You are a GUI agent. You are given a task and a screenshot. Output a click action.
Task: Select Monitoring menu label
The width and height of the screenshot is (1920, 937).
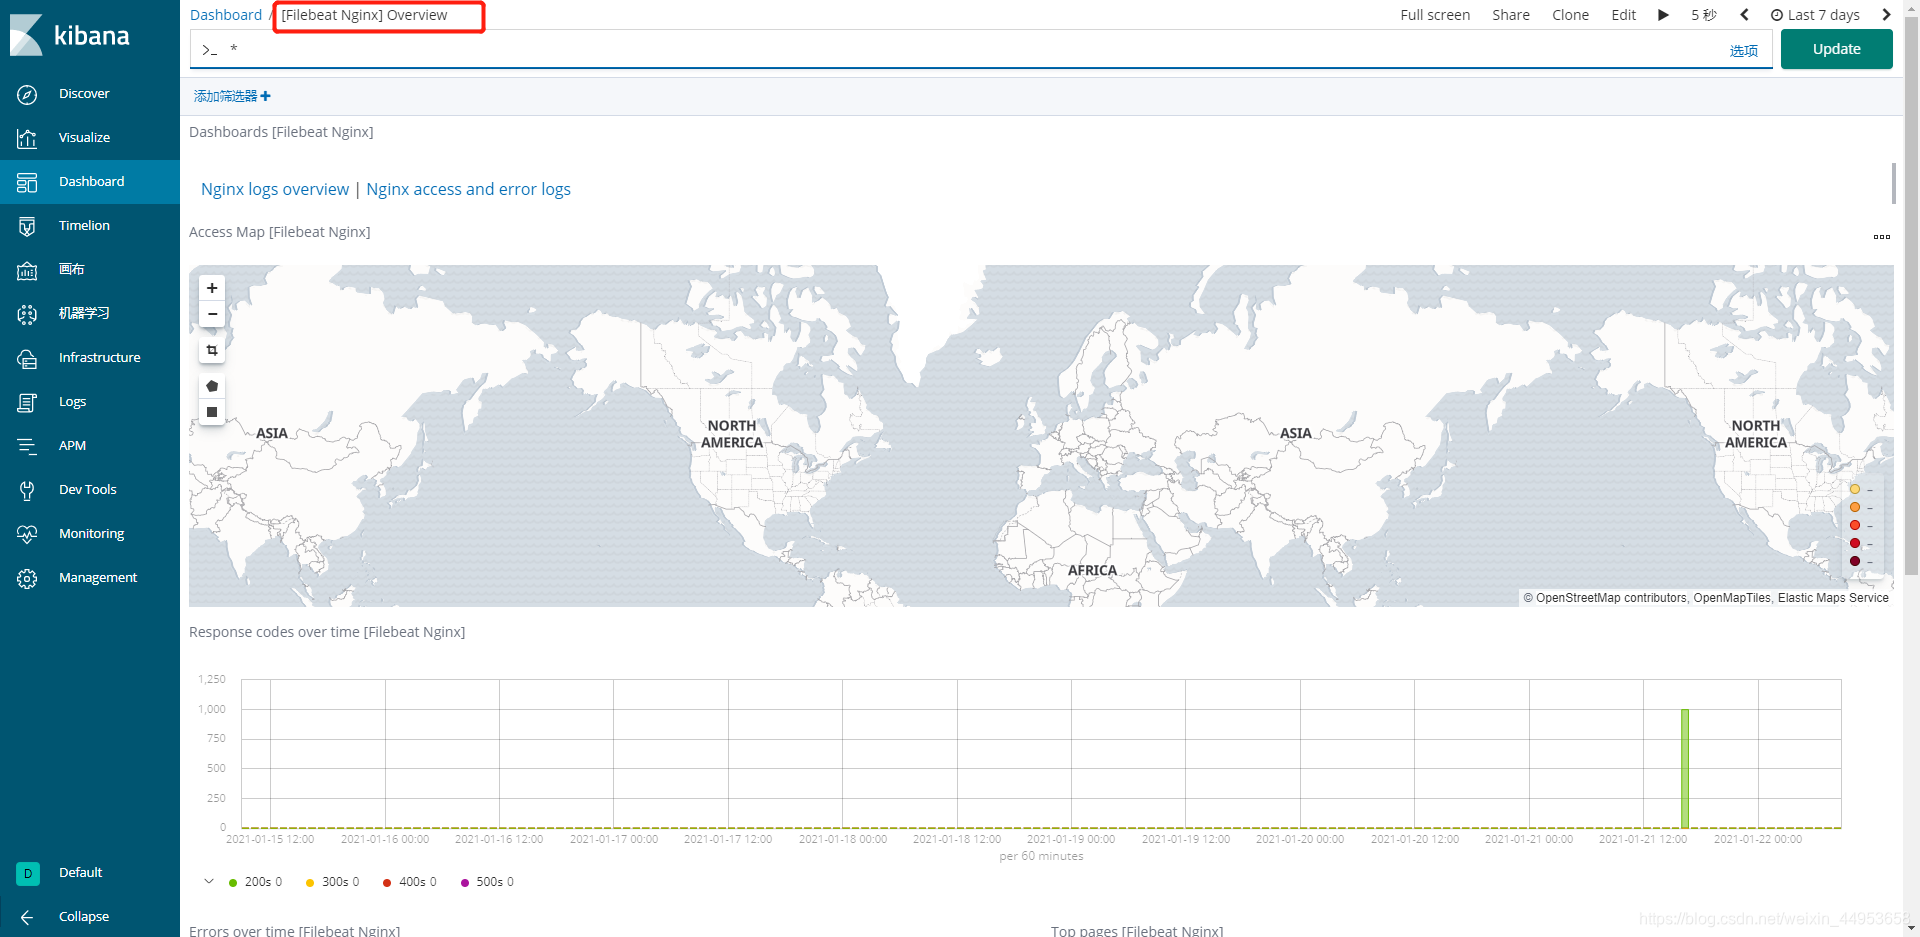pos(92,534)
